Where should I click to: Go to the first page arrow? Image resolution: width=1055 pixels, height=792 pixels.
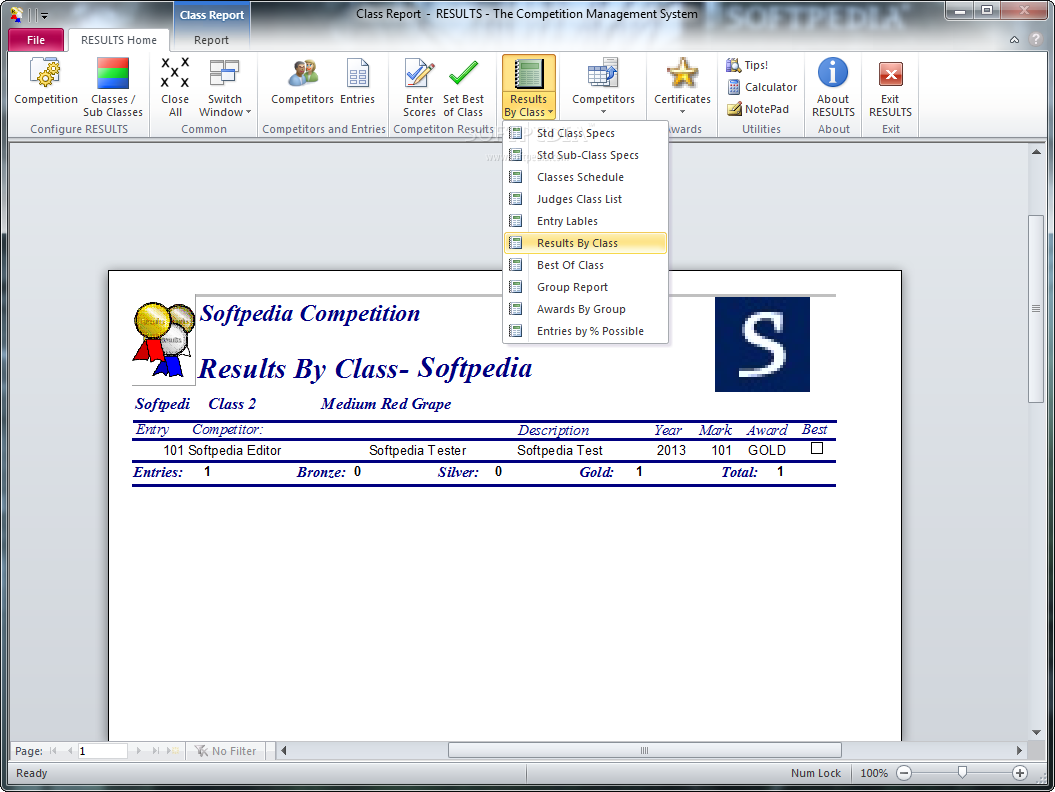(x=53, y=751)
